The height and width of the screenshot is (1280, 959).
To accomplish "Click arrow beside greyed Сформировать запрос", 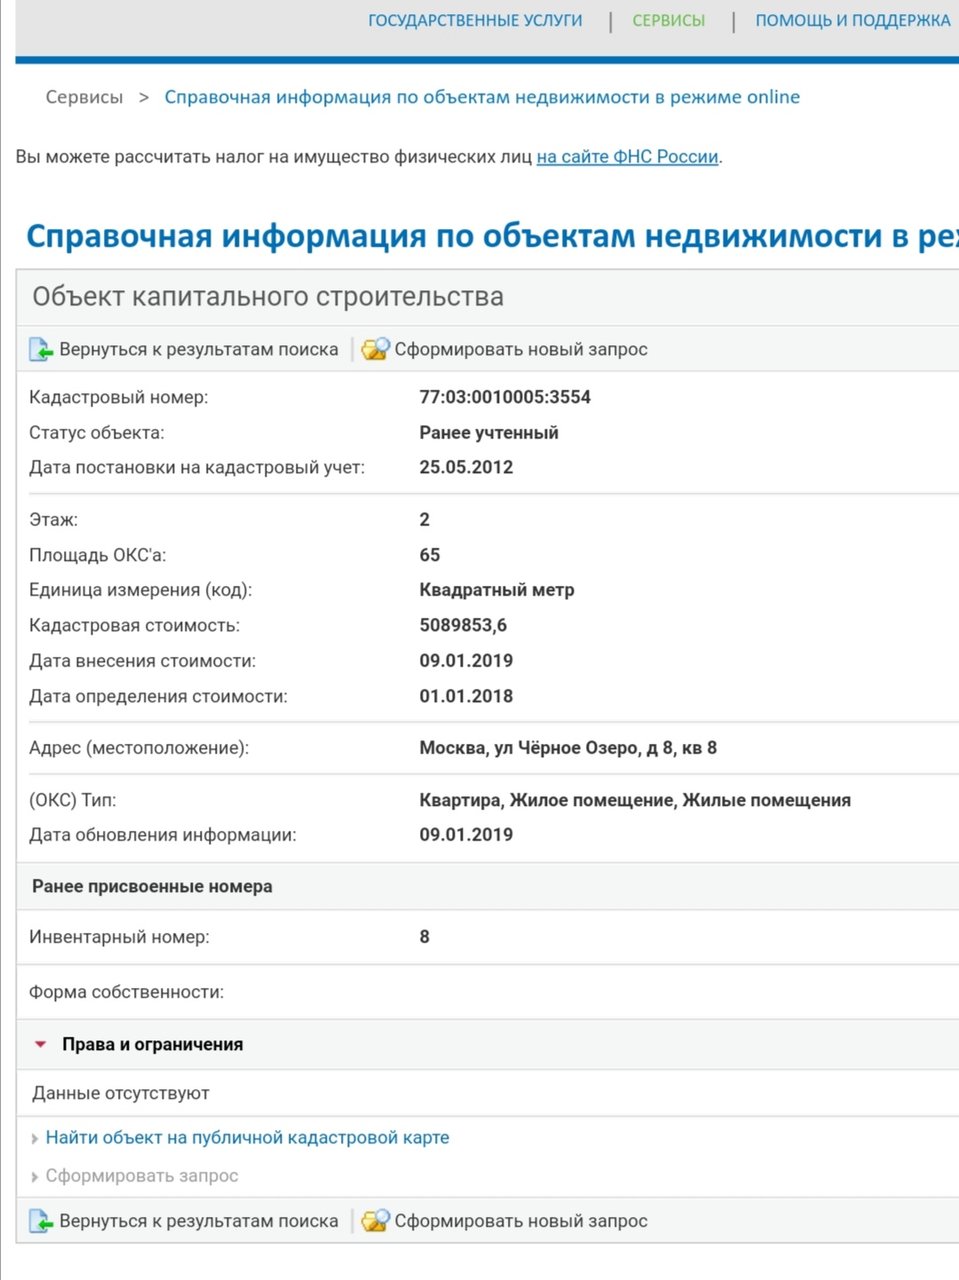I will click(35, 1177).
